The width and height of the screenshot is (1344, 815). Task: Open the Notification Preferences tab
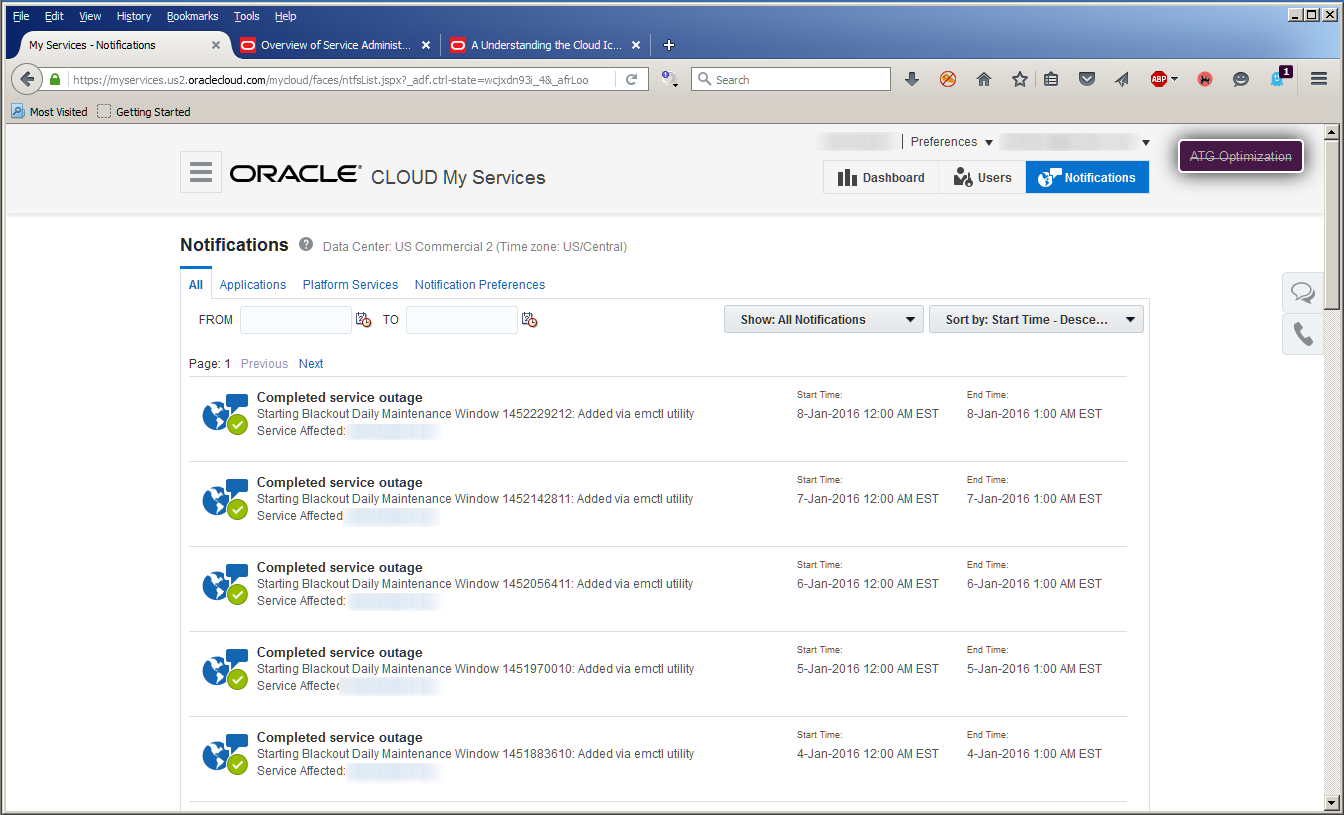point(480,285)
